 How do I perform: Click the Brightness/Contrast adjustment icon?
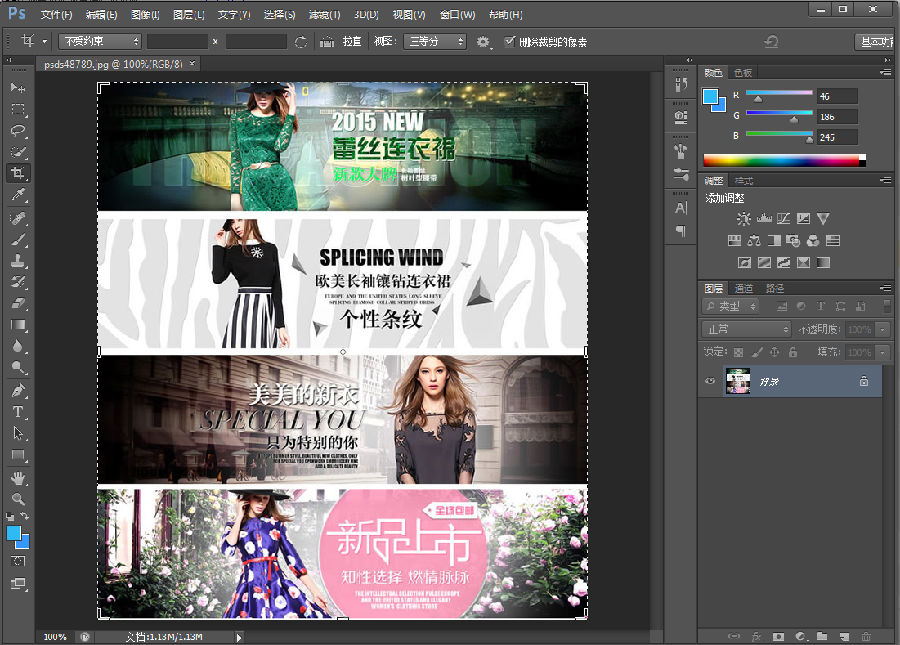point(743,218)
